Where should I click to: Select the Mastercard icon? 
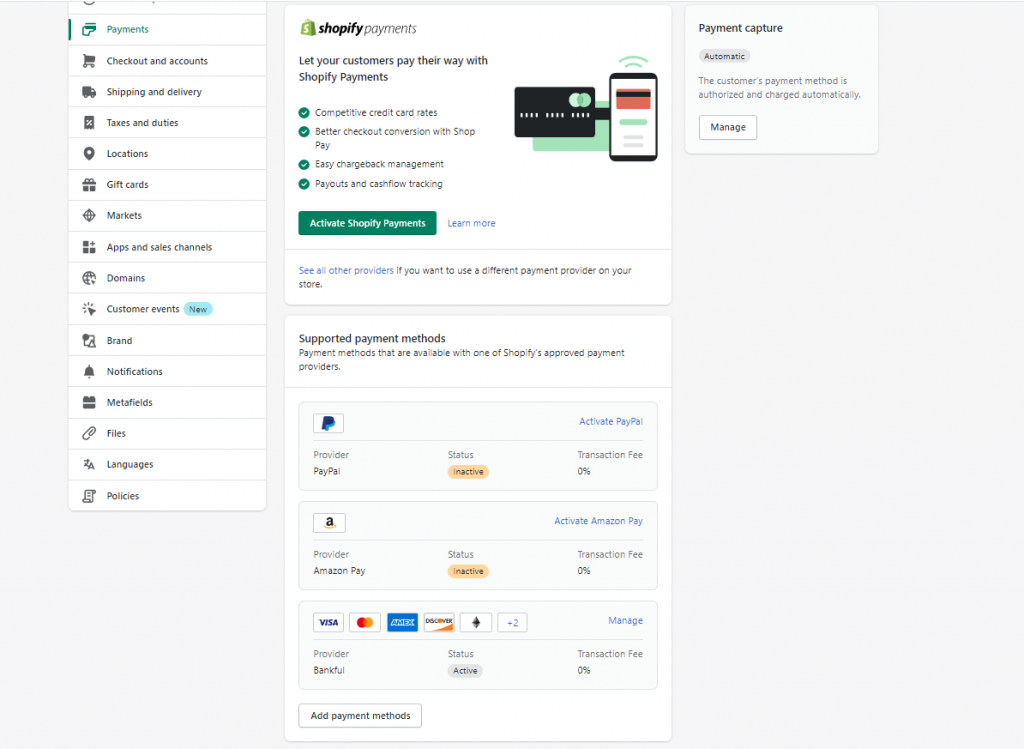coord(365,622)
